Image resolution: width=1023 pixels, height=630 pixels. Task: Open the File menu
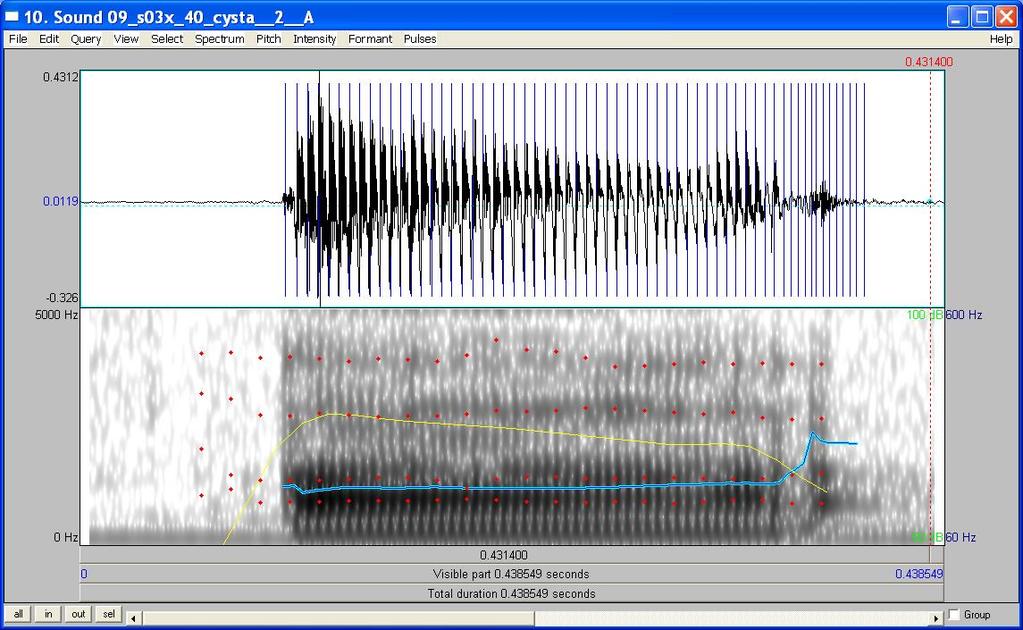18,39
